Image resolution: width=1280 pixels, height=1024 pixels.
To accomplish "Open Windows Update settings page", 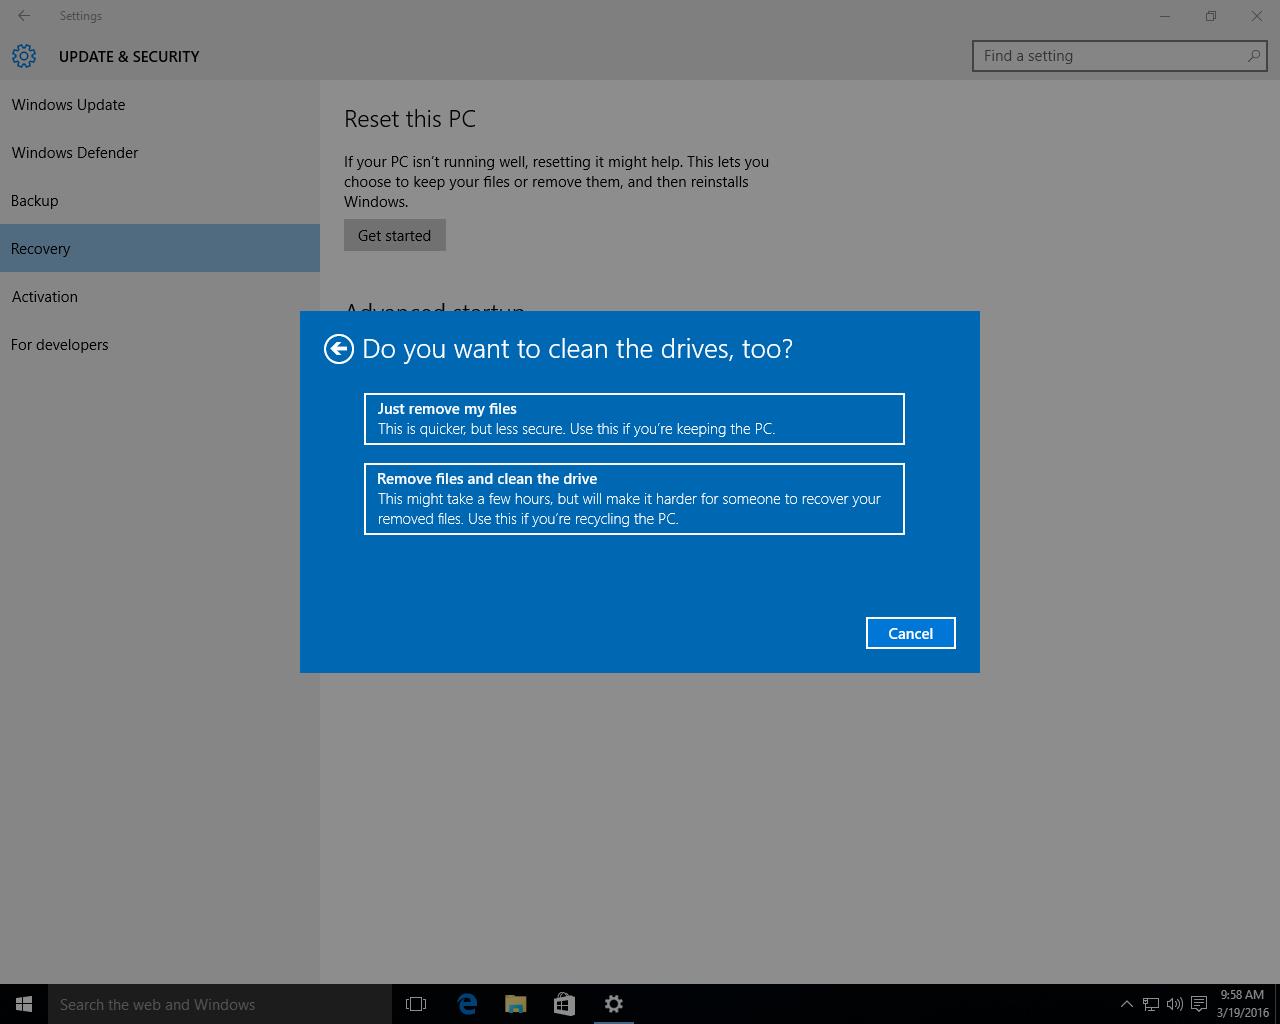I will [x=160, y=104].
